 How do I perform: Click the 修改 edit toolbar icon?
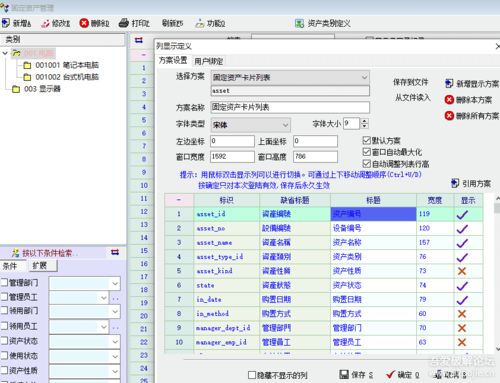(x=45, y=23)
